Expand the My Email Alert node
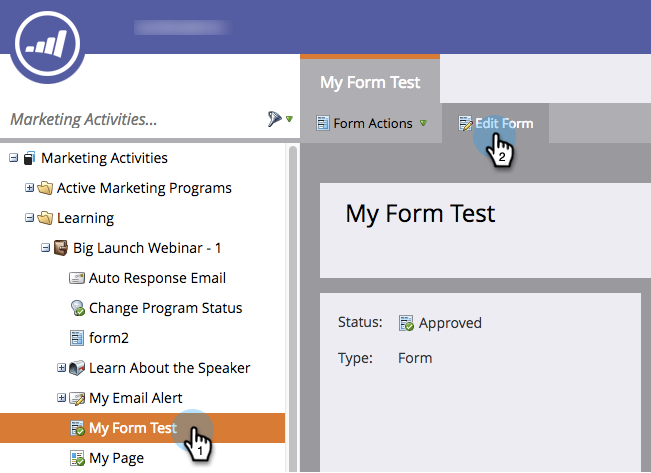Viewport: 651px width, 473px height. (x=61, y=398)
